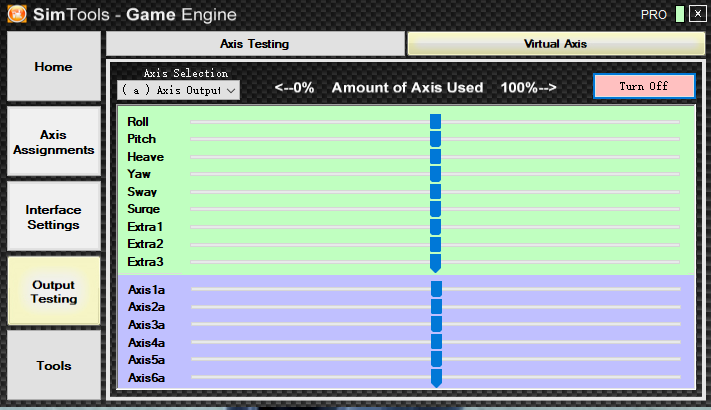
Task: Click the Extra1 slider handle
Action: point(435,226)
